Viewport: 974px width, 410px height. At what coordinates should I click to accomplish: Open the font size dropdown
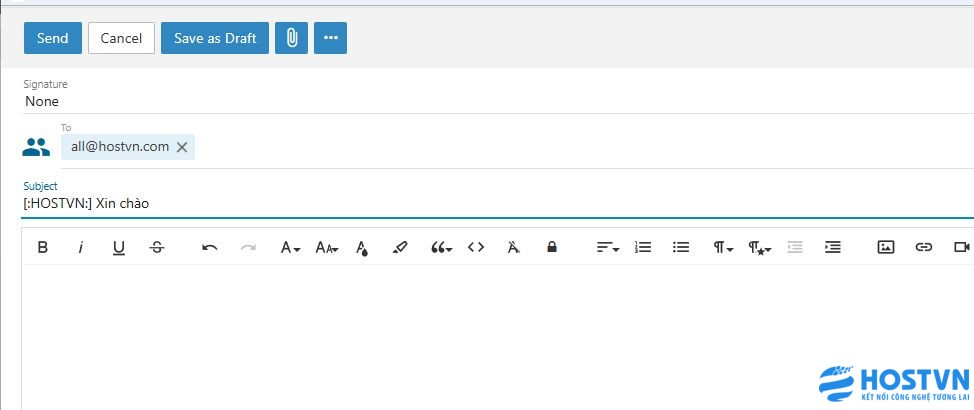[327, 247]
